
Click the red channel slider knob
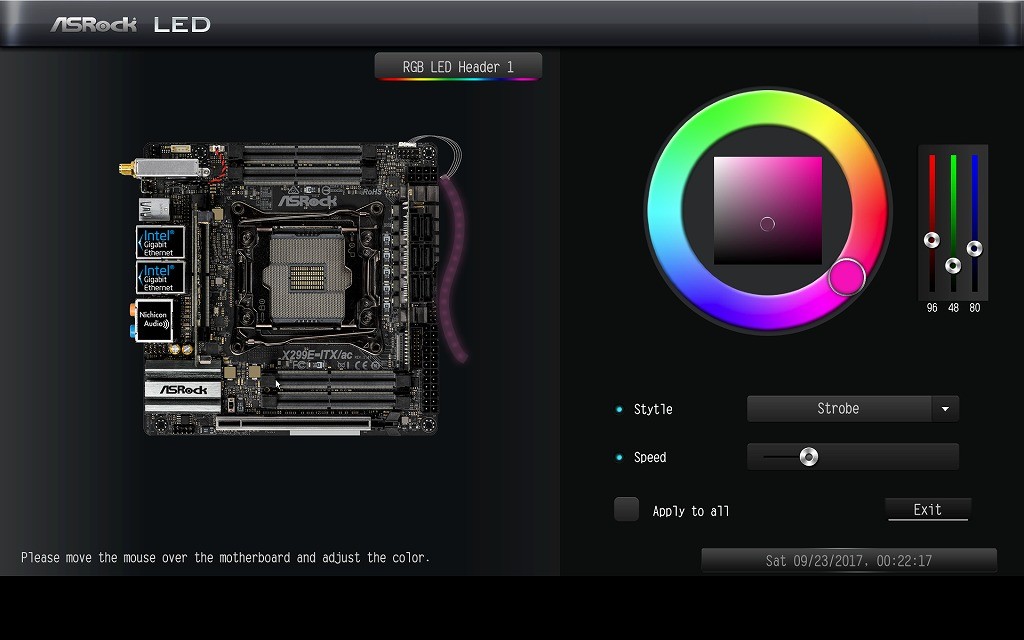[x=932, y=240]
